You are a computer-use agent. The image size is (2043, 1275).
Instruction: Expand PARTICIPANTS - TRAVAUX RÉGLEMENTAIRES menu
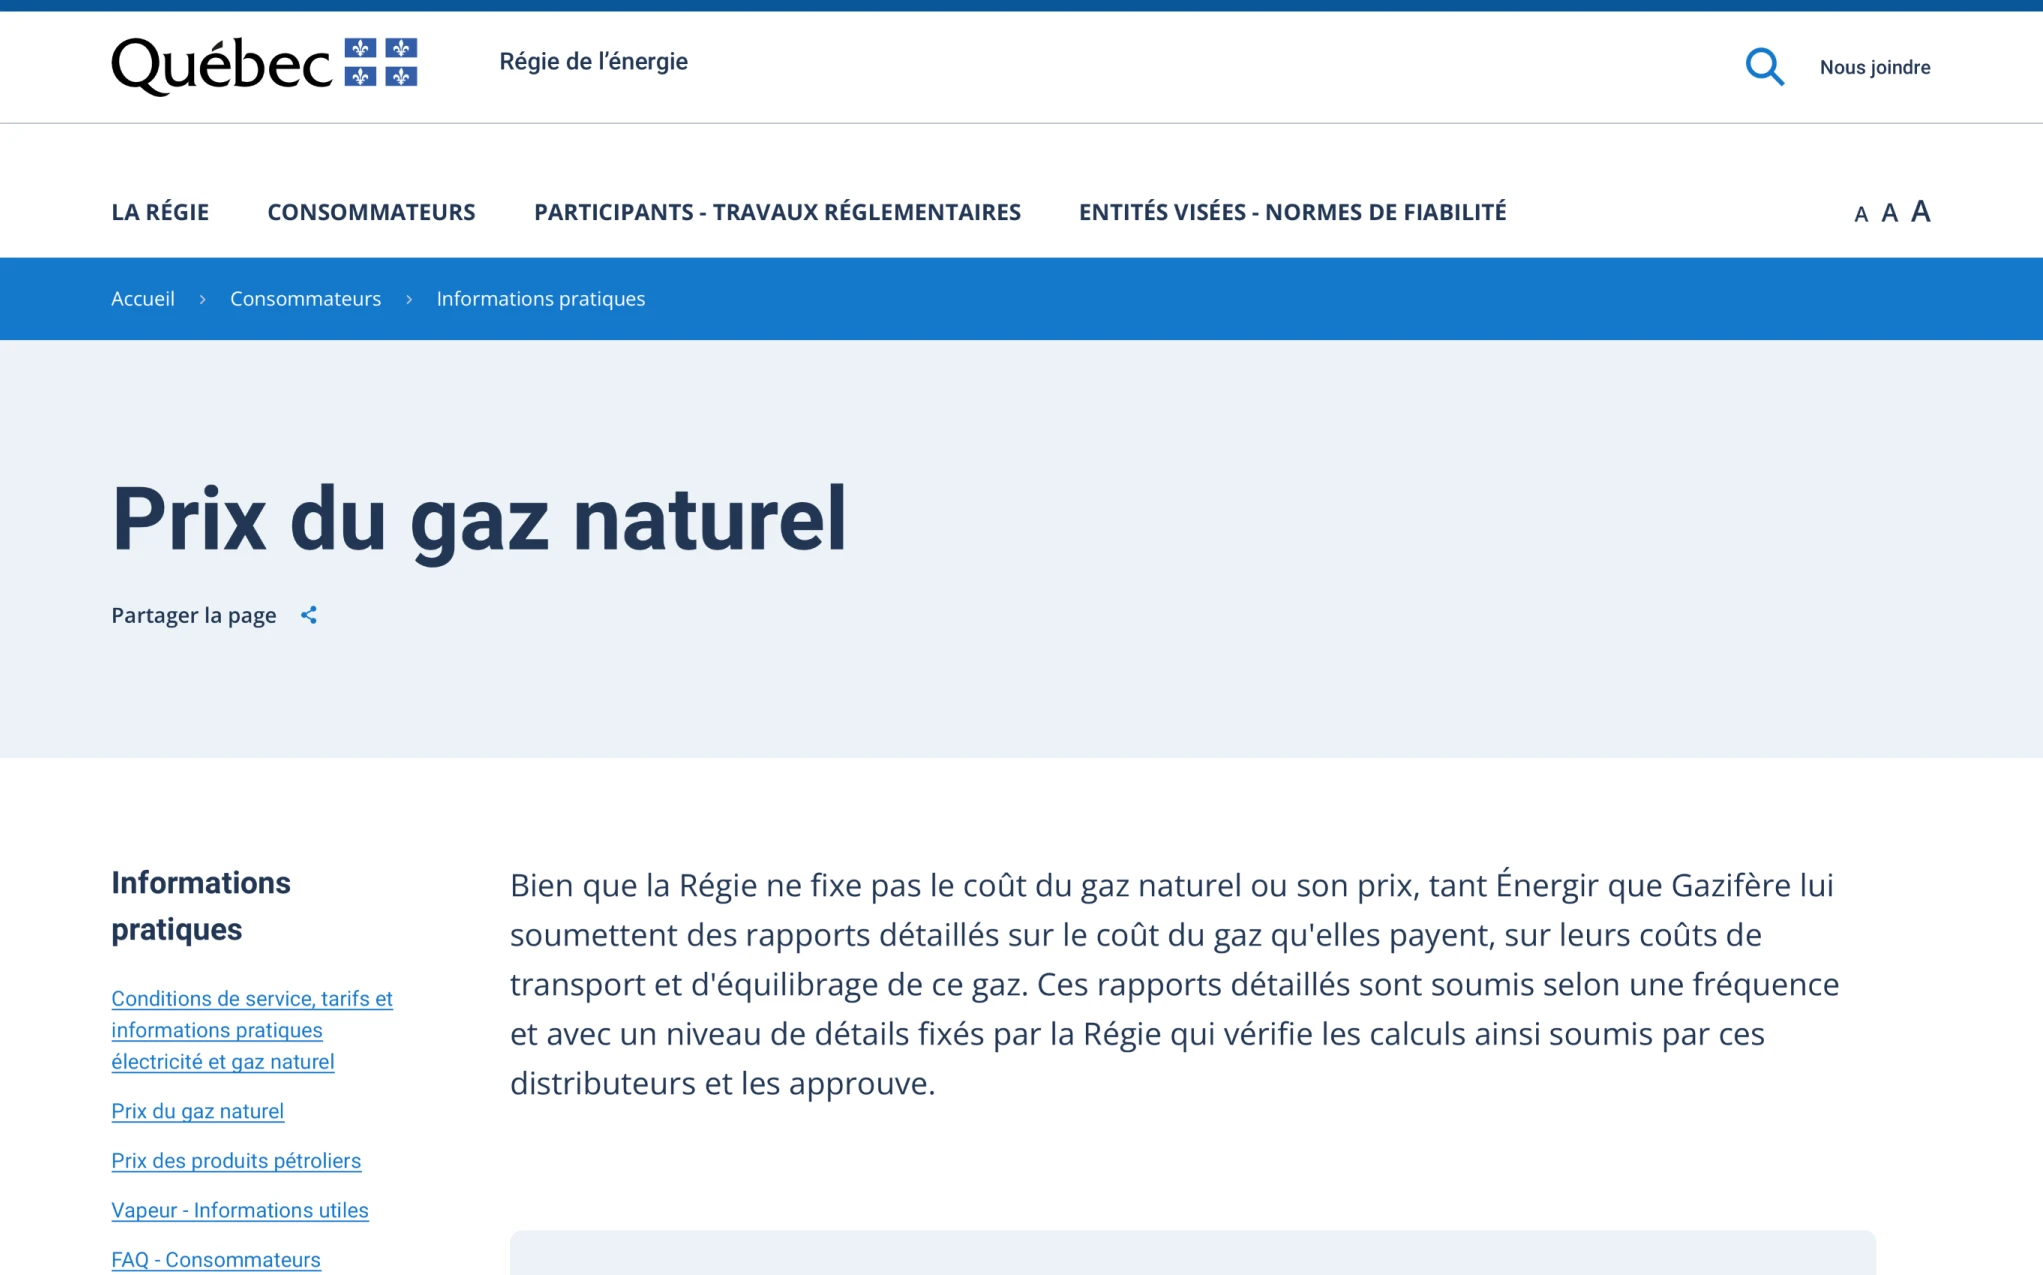tap(777, 212)
